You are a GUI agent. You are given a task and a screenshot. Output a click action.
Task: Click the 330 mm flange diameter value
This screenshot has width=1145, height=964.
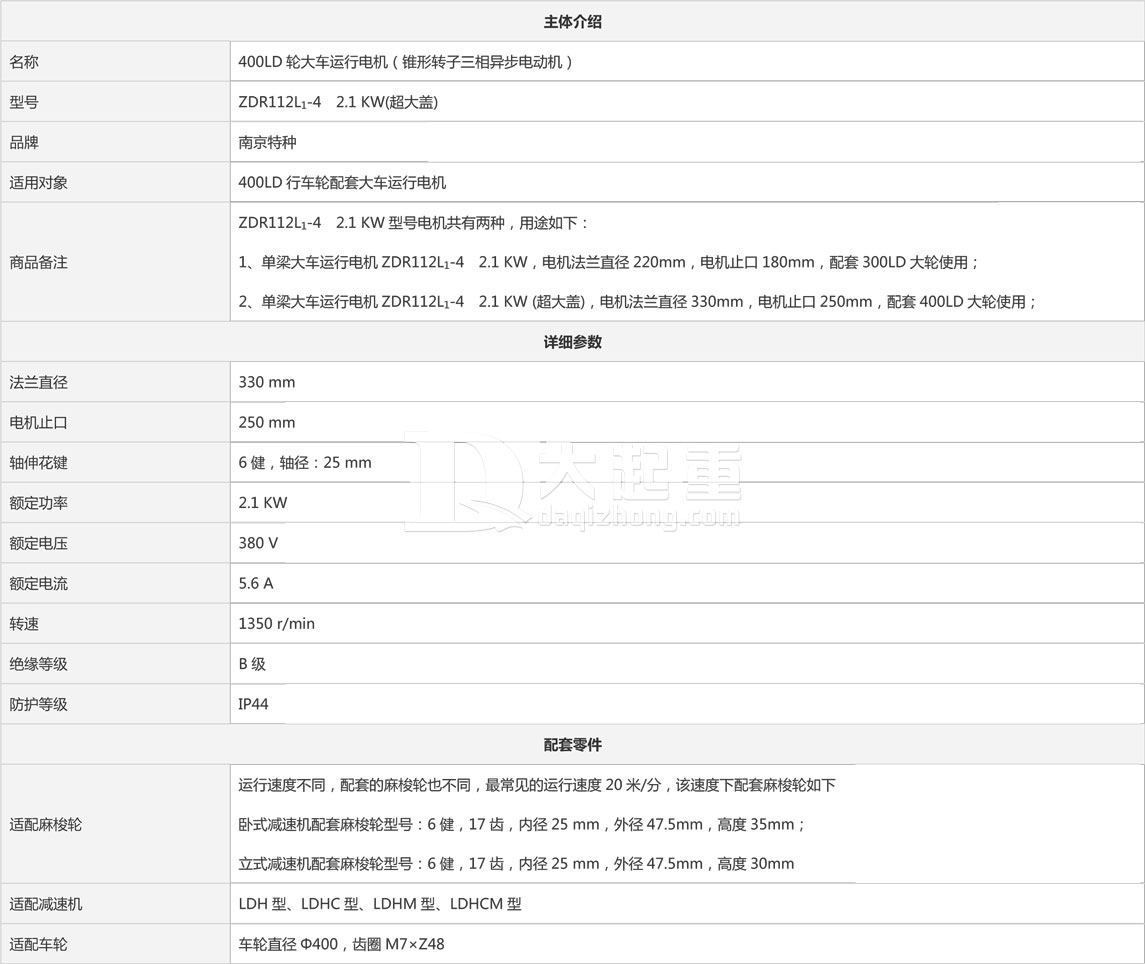pyautogui.click(x=267, y=382)
